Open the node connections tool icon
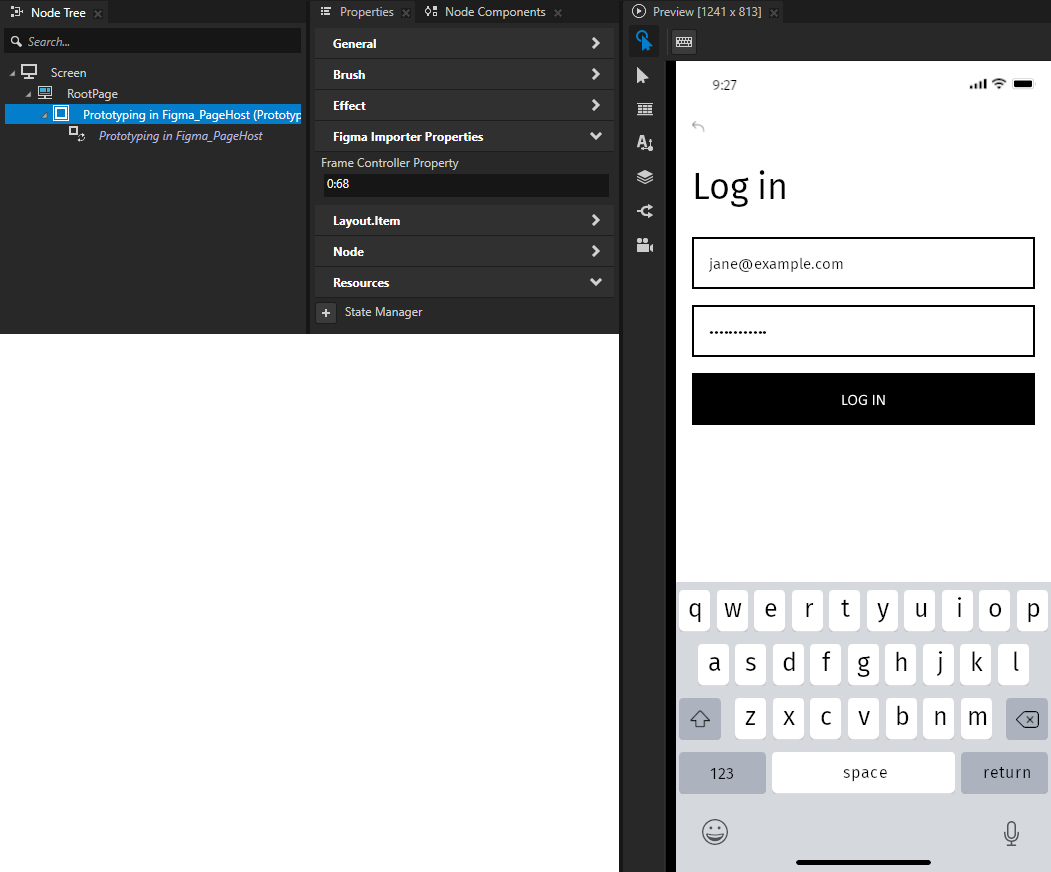 click(644, 211)
